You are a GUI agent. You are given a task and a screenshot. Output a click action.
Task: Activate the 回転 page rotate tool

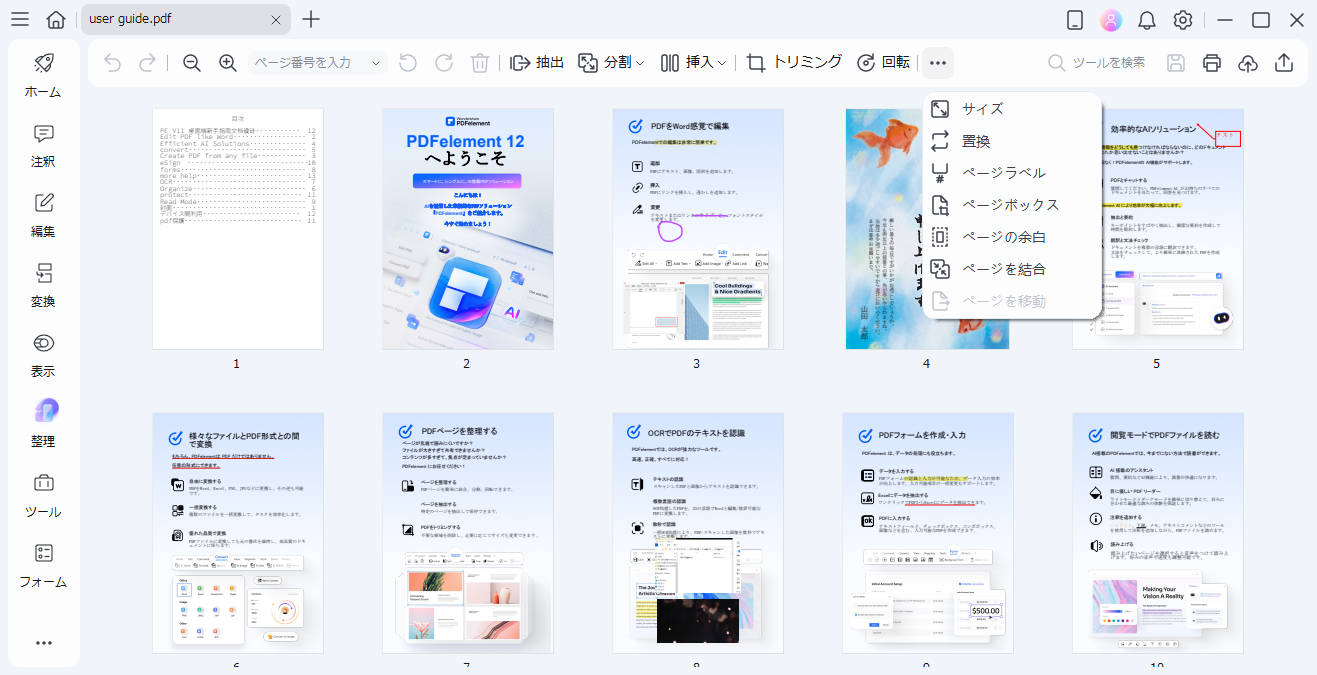[x=880, y=62]
